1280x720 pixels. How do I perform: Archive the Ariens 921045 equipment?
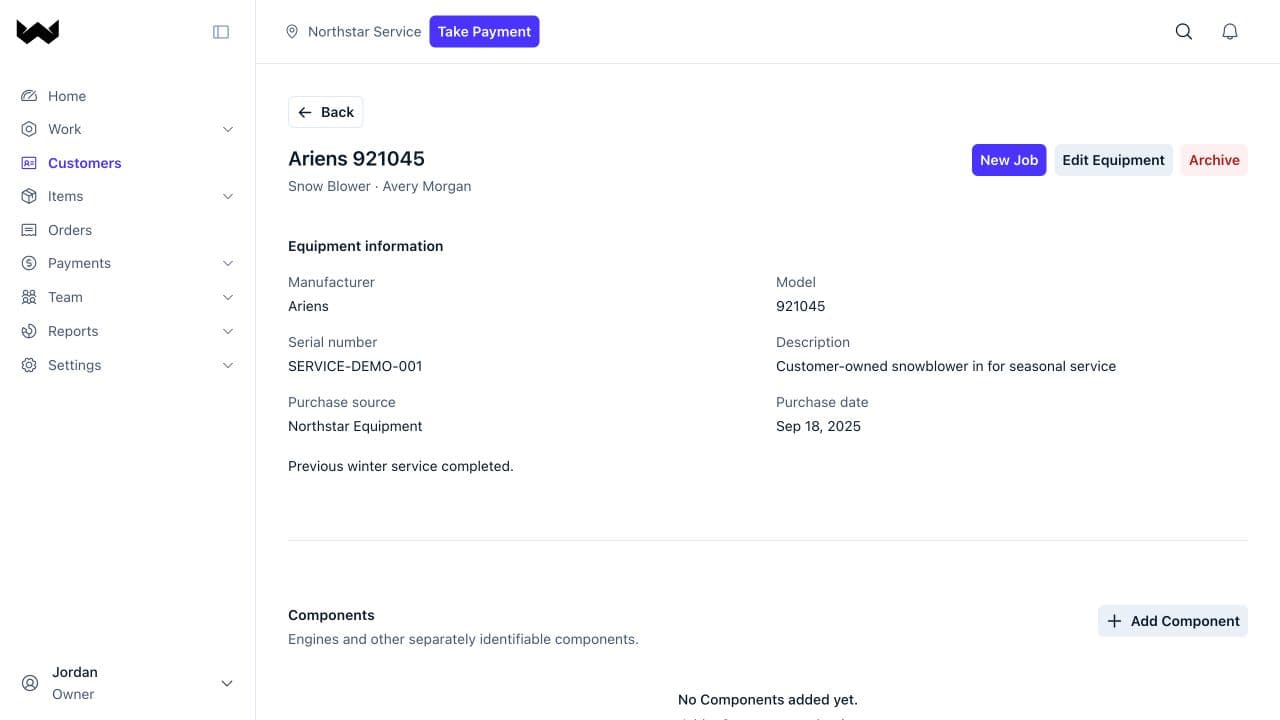(1214, 160)
